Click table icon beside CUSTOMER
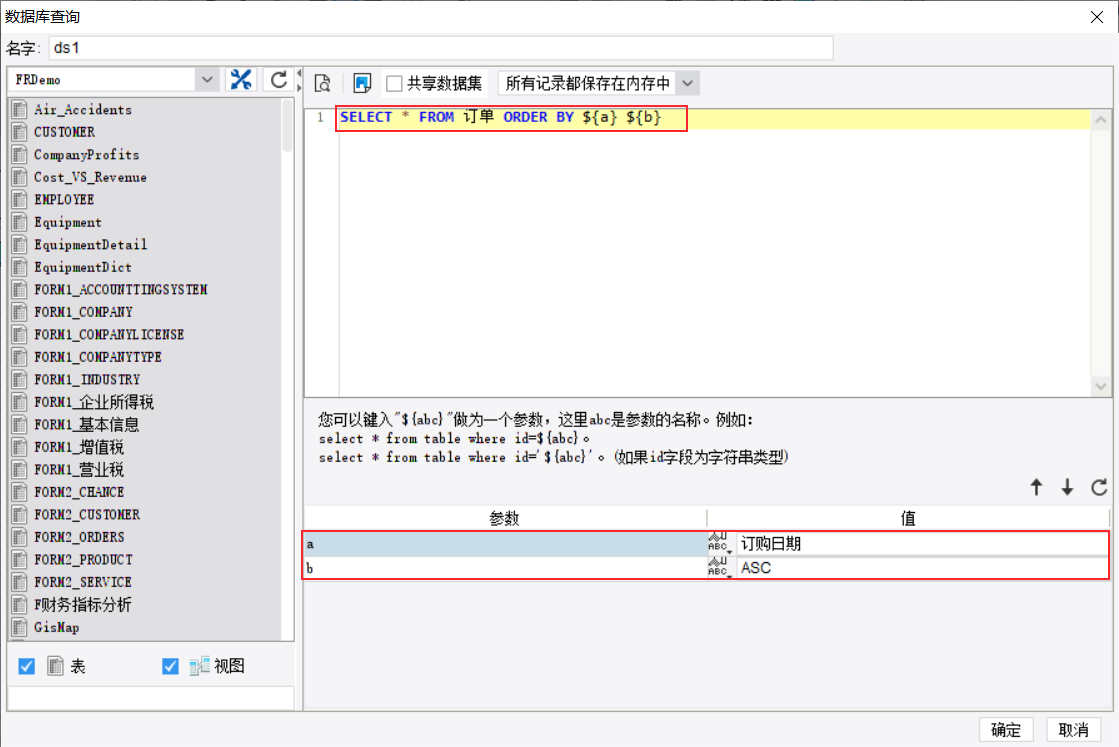 [20, 132]
